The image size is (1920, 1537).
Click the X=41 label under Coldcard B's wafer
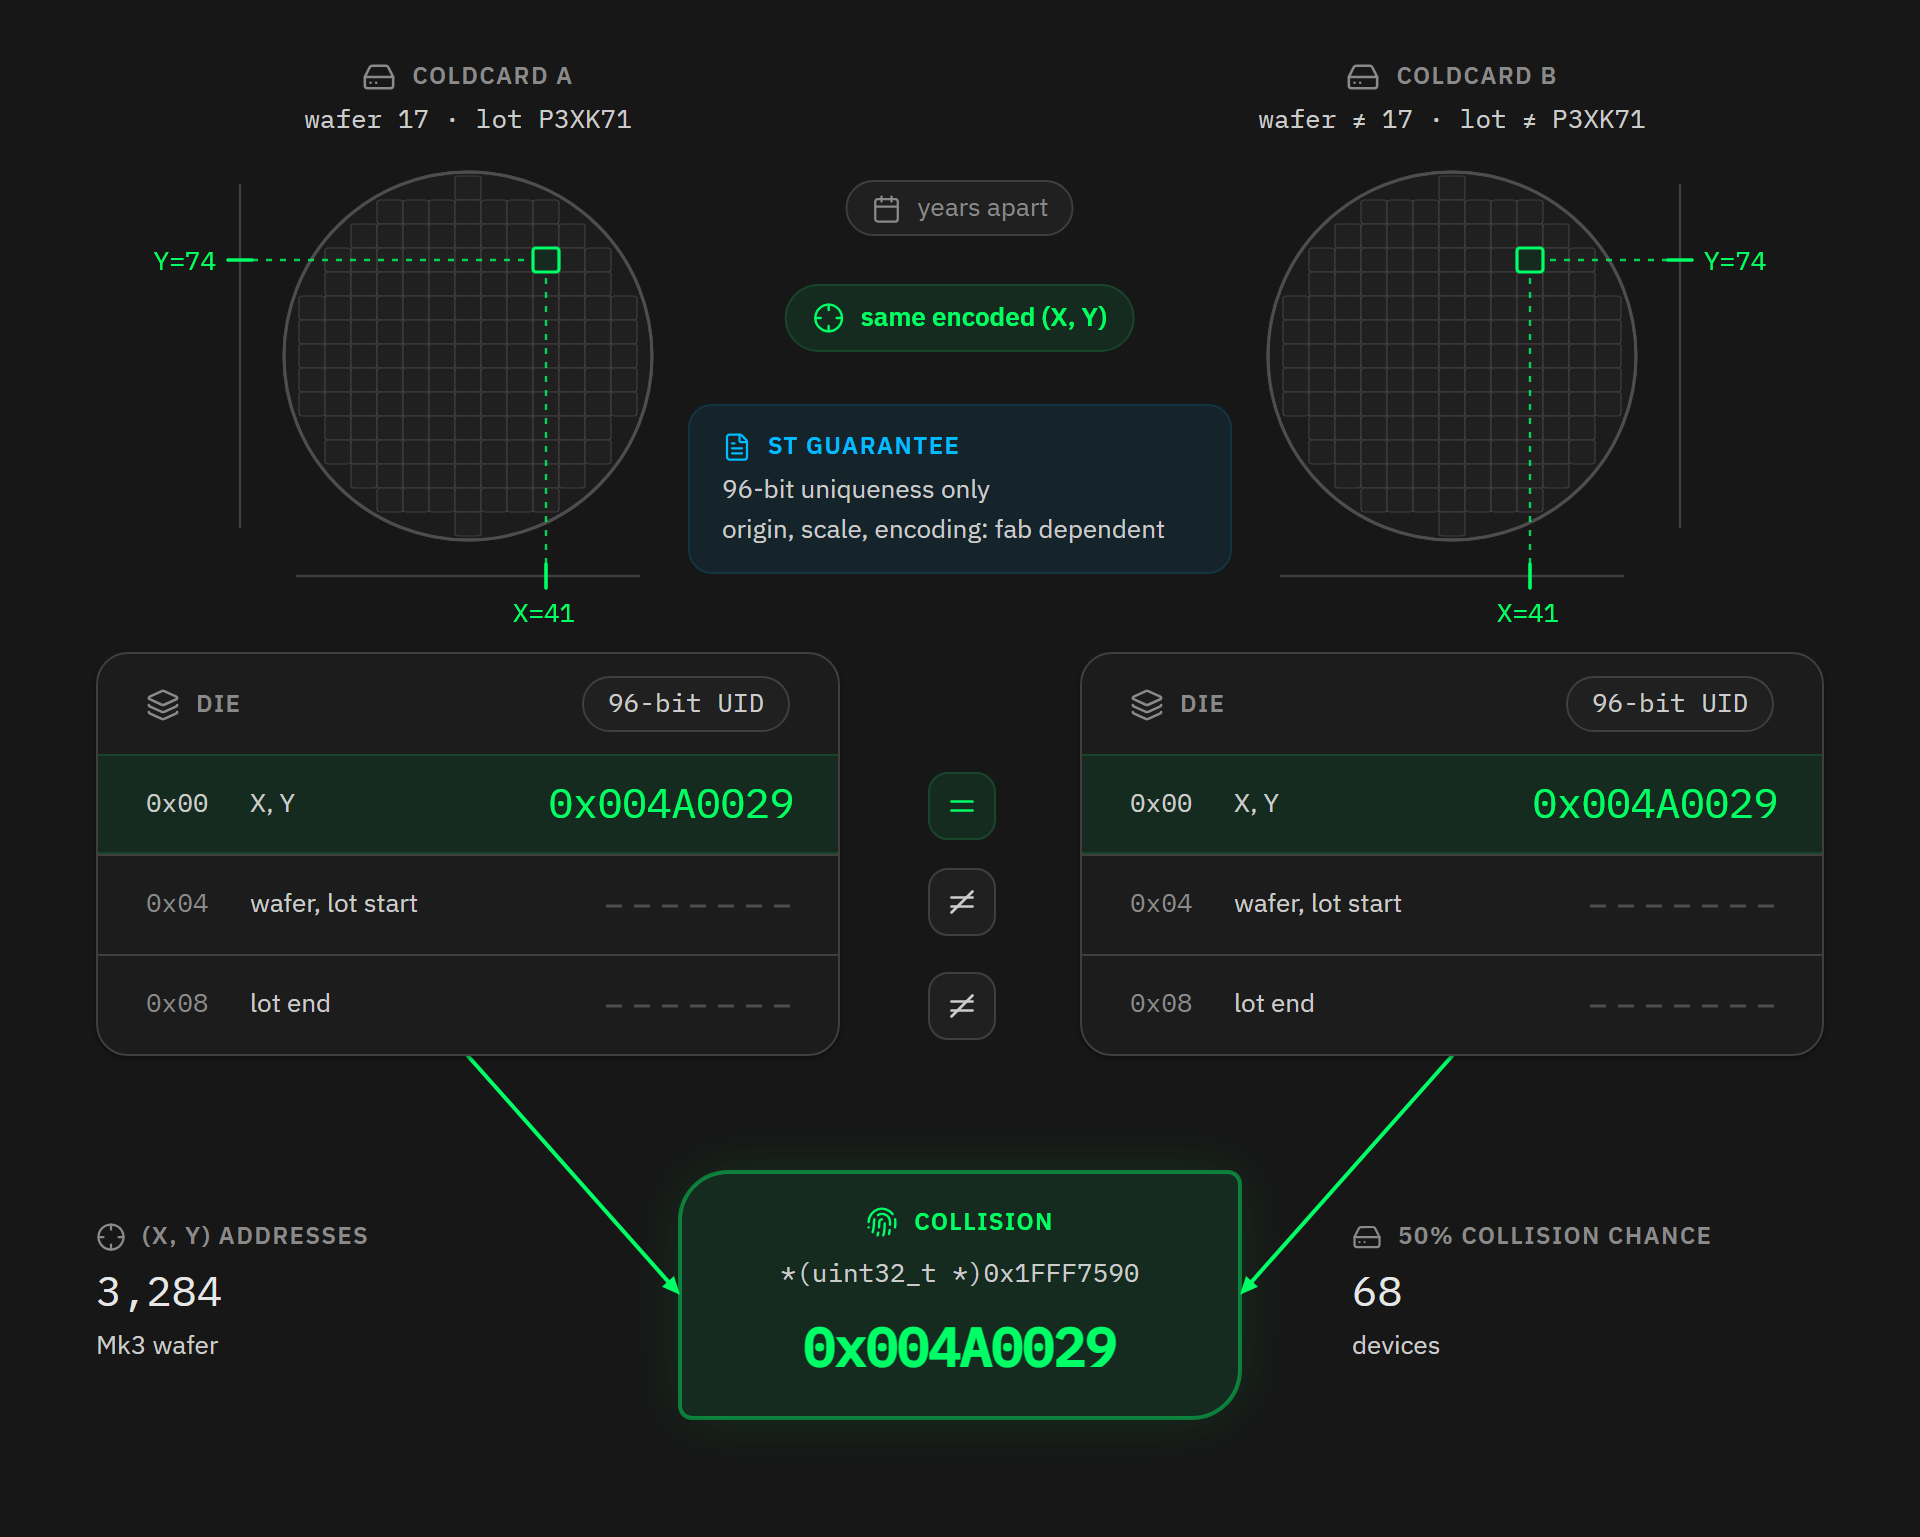click(x=1528, y=613)
